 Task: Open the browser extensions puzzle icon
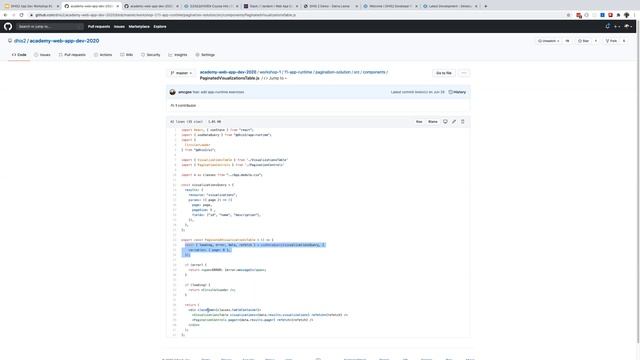coord(618,15)
